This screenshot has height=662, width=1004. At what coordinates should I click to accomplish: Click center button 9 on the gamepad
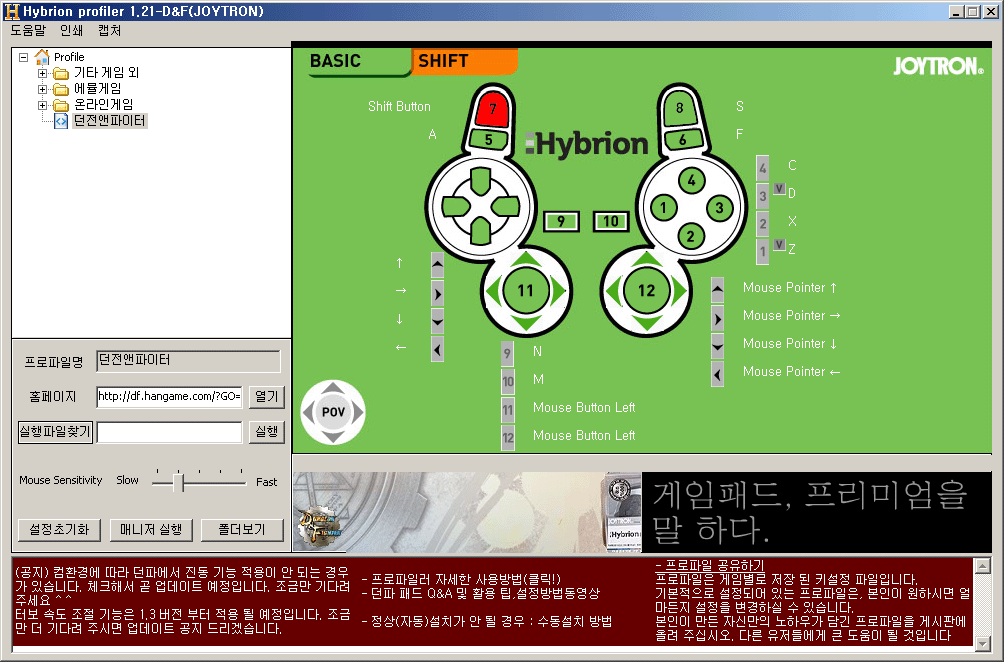[x=561, y=222]
